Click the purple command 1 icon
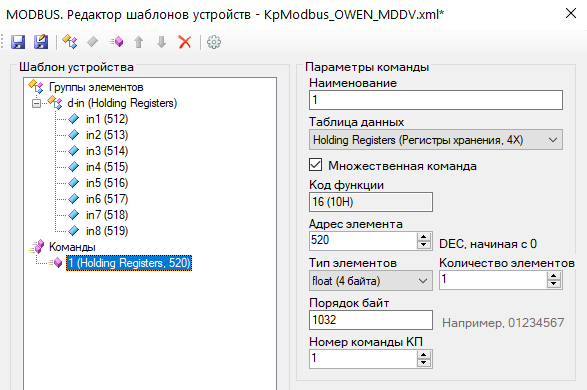Image resolution: width=587 pixels, height=390 pixels. (x=56, y=263)
